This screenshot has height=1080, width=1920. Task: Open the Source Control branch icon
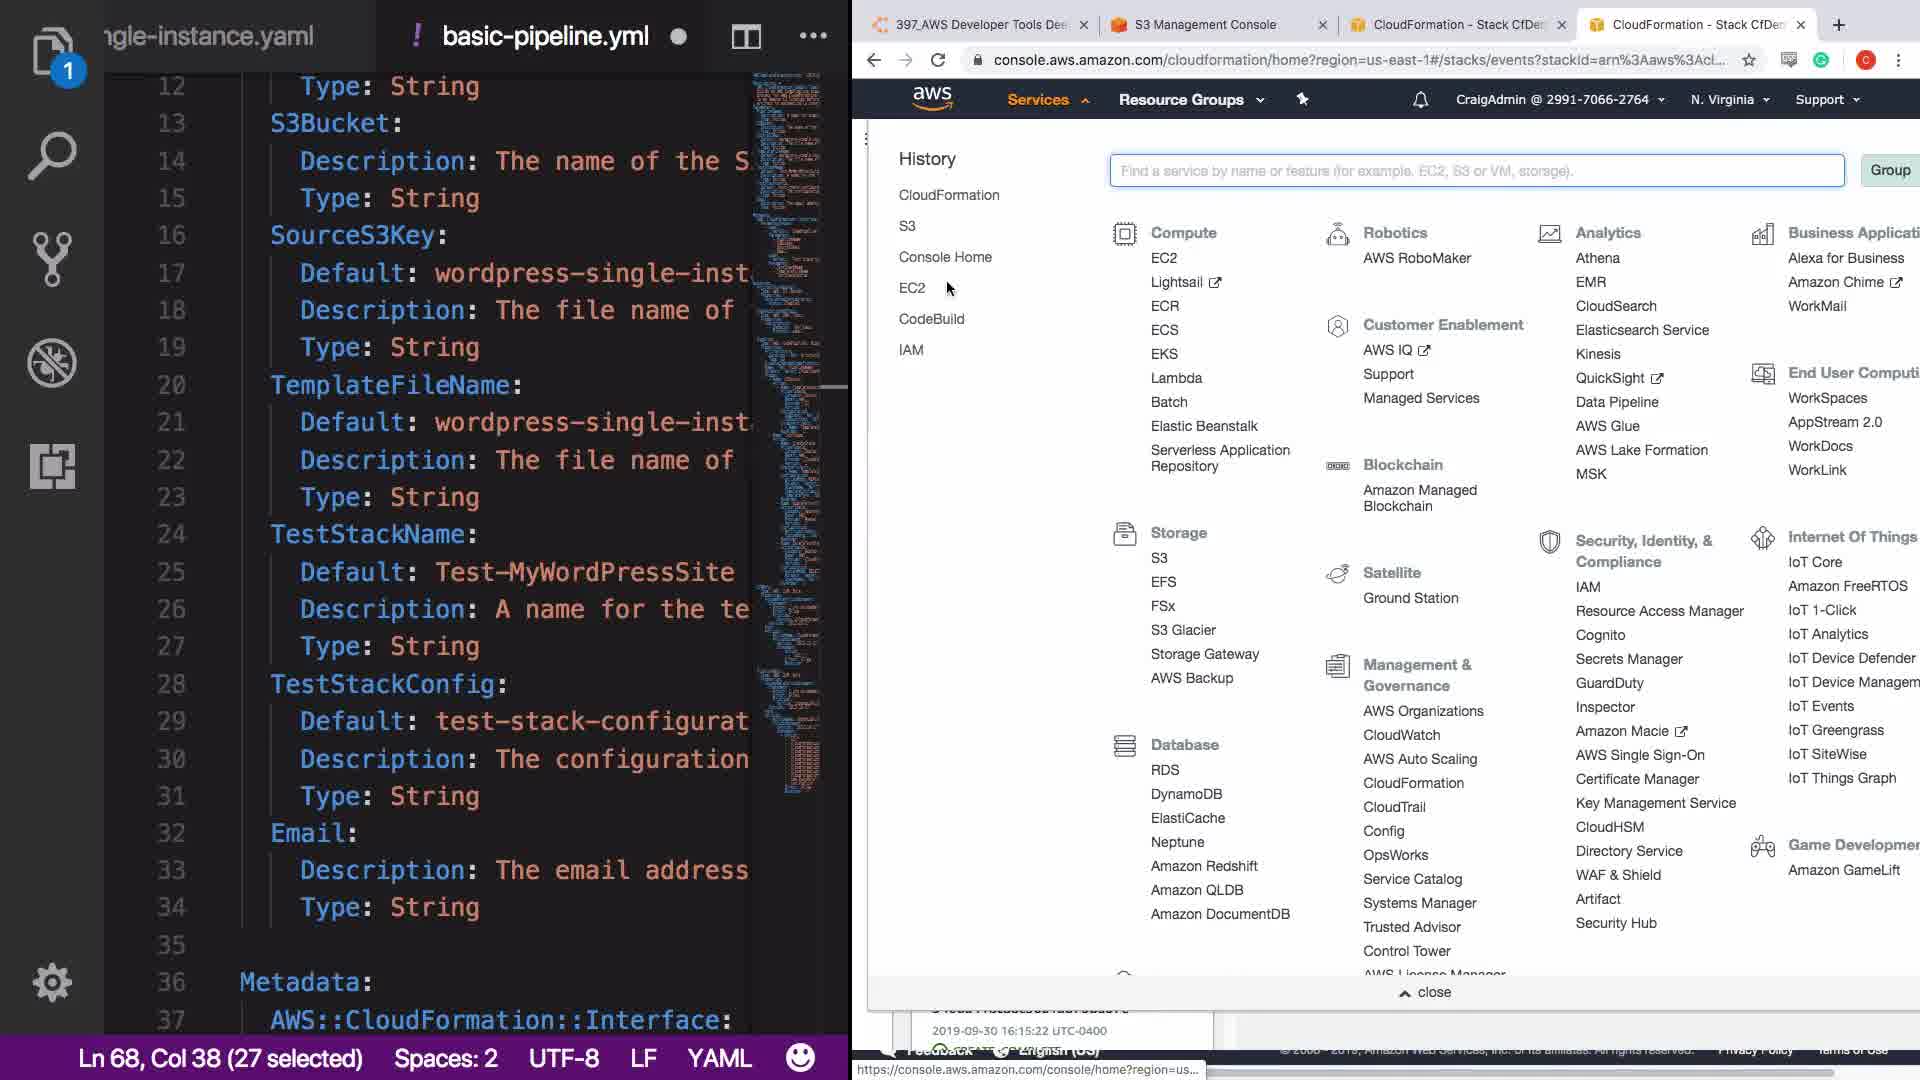click(x=52, y=259)
